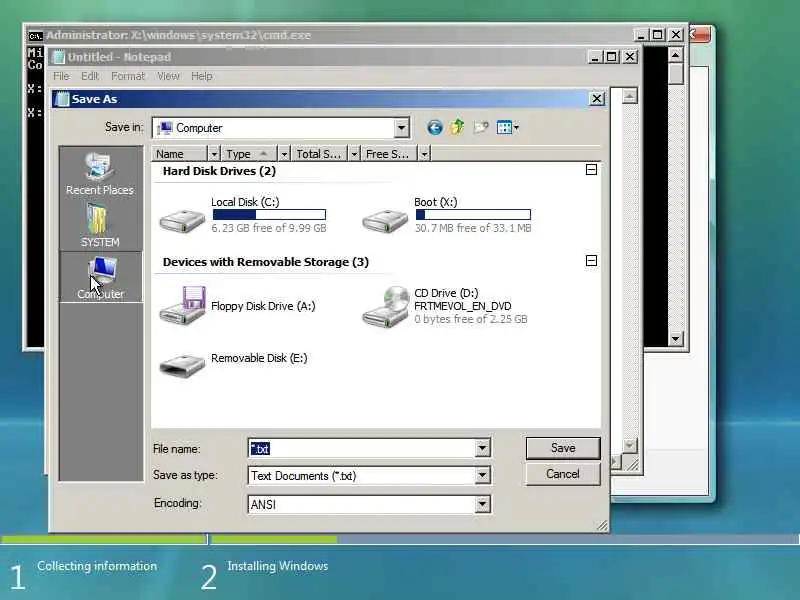Open Notepad's View menu
The width and height of the screenshot is (800, 600).
tap(168, 76)
